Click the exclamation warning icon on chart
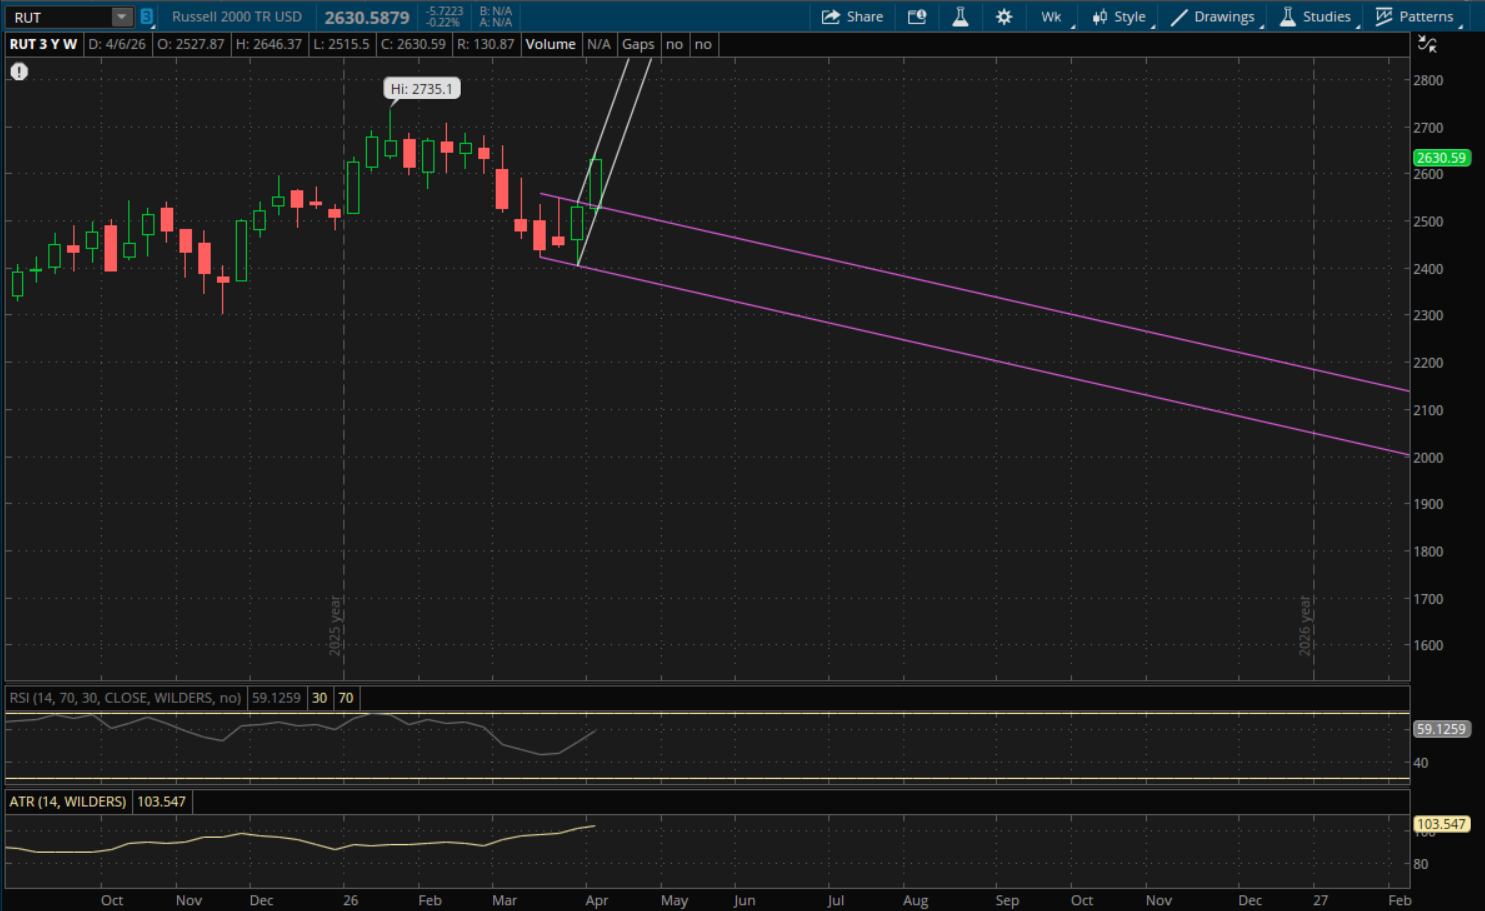 tap(19, 72)
